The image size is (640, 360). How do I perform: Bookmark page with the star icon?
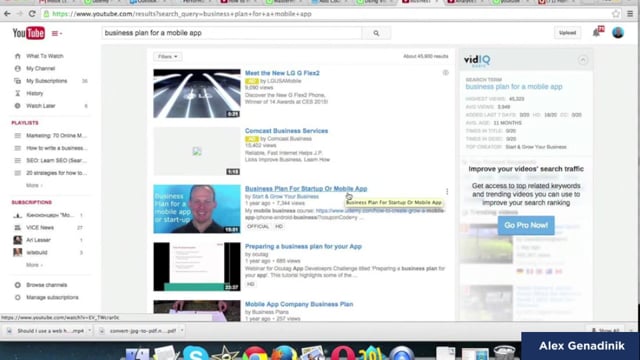point(616,14)
